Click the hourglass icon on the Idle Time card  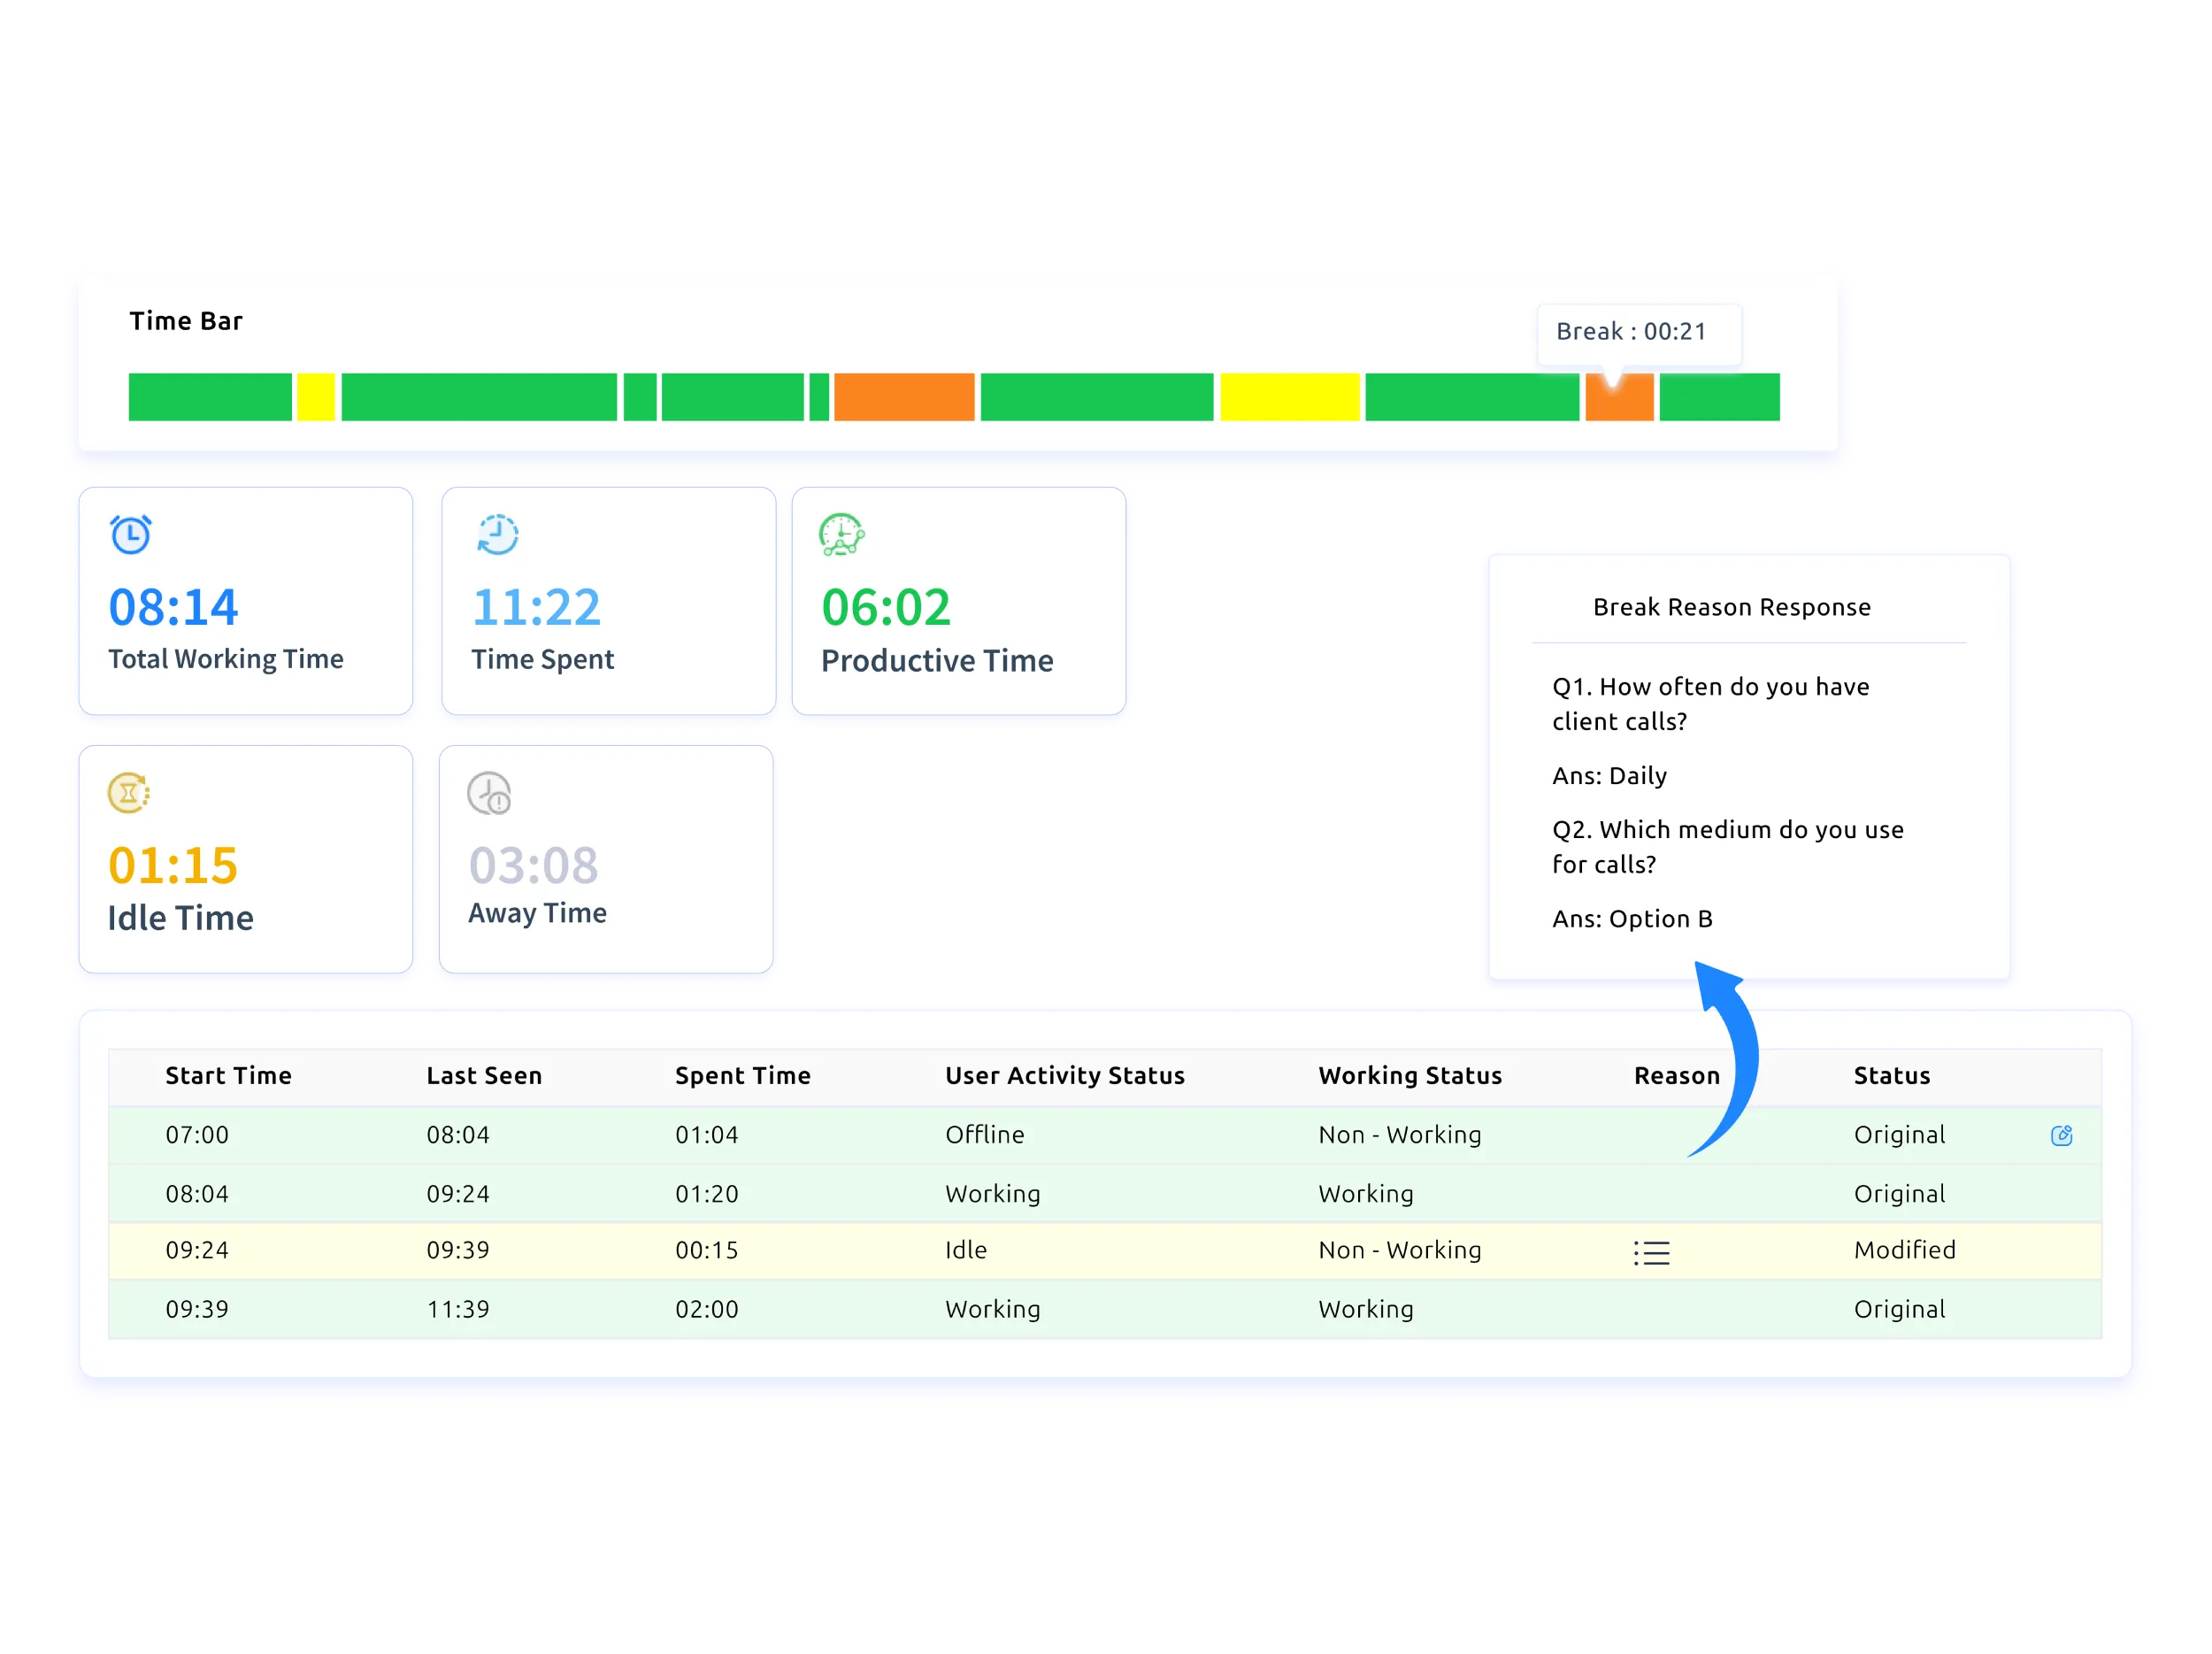point(128,791)
